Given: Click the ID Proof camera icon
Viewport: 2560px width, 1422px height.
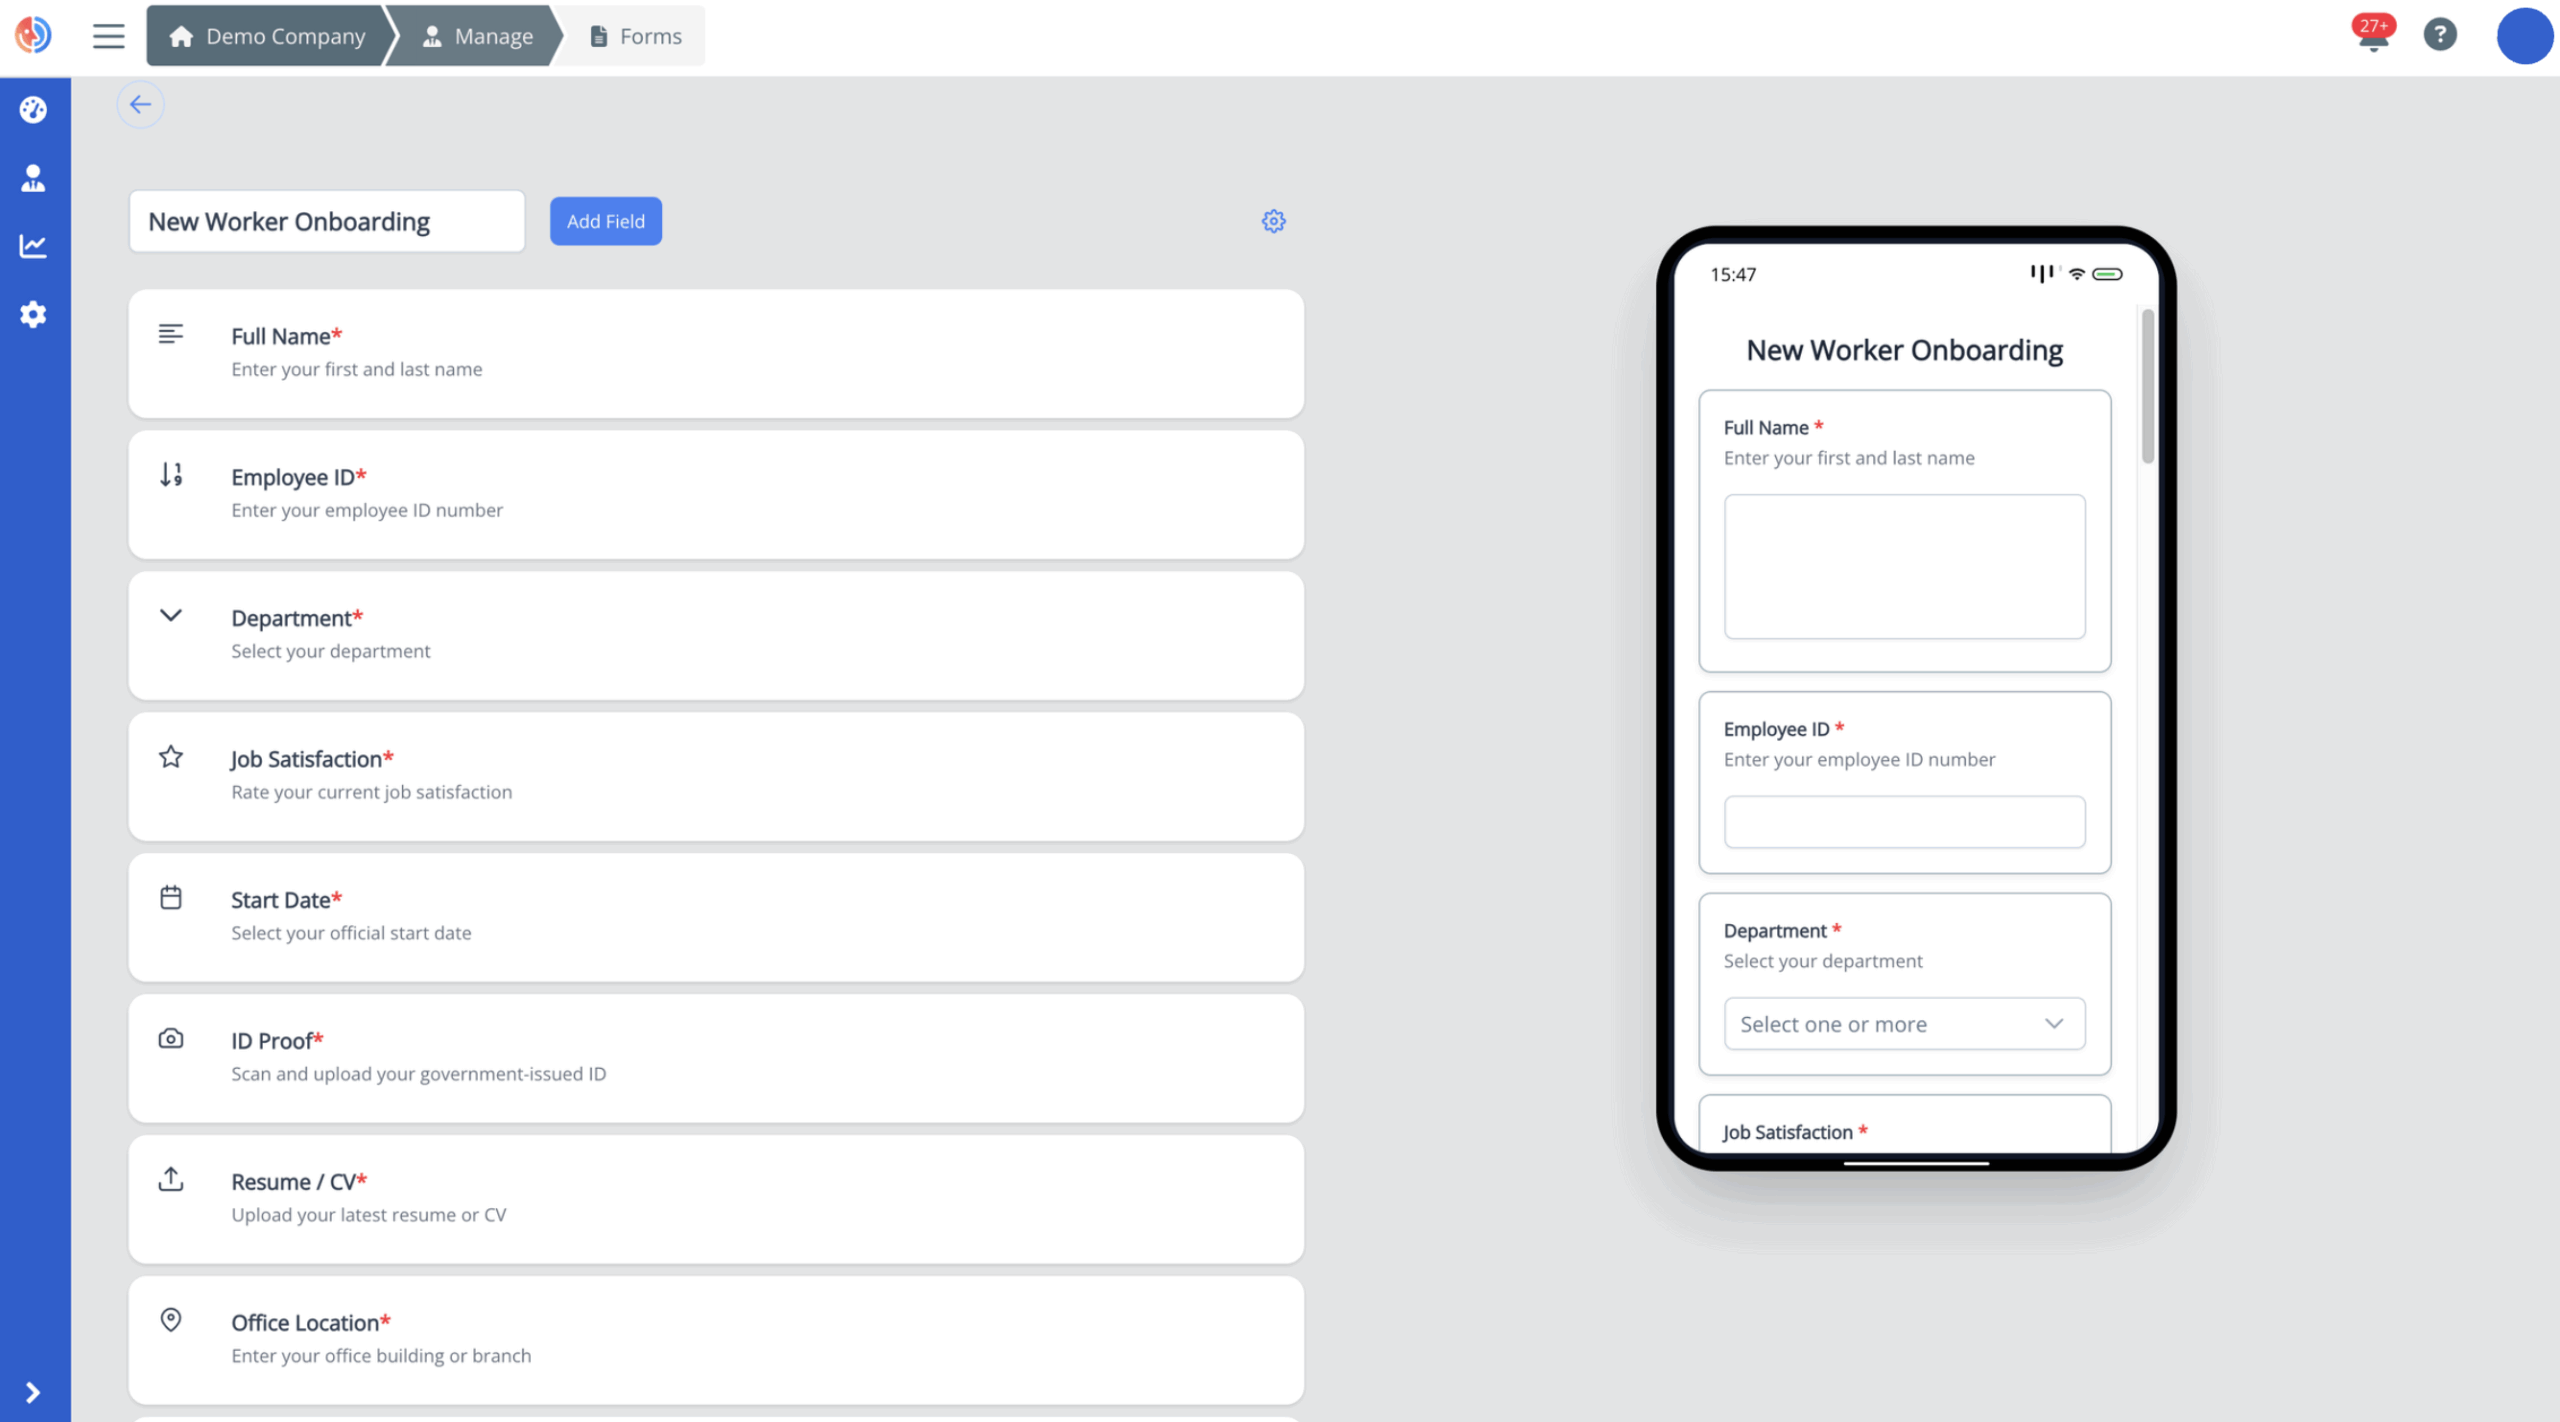Looking at the screenshot, I should pos(171,1038).
